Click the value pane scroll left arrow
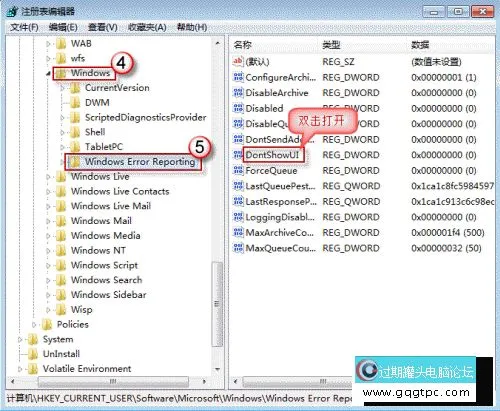 (x=236, y=381)
